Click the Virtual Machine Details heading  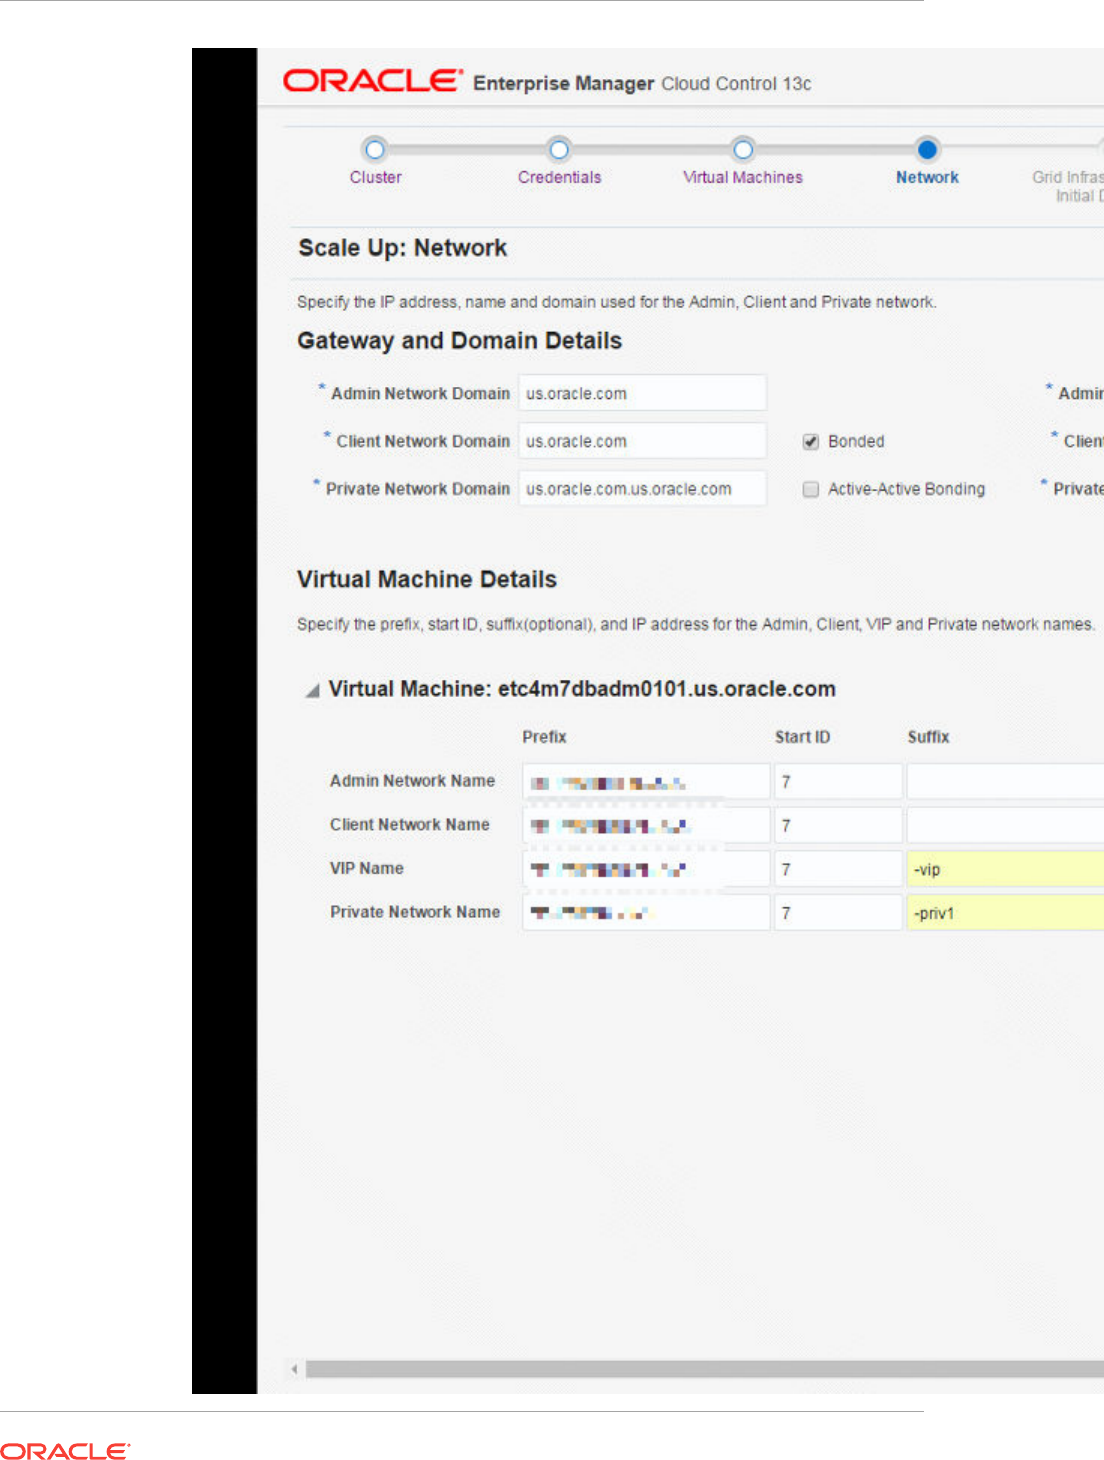click(427, 579)
